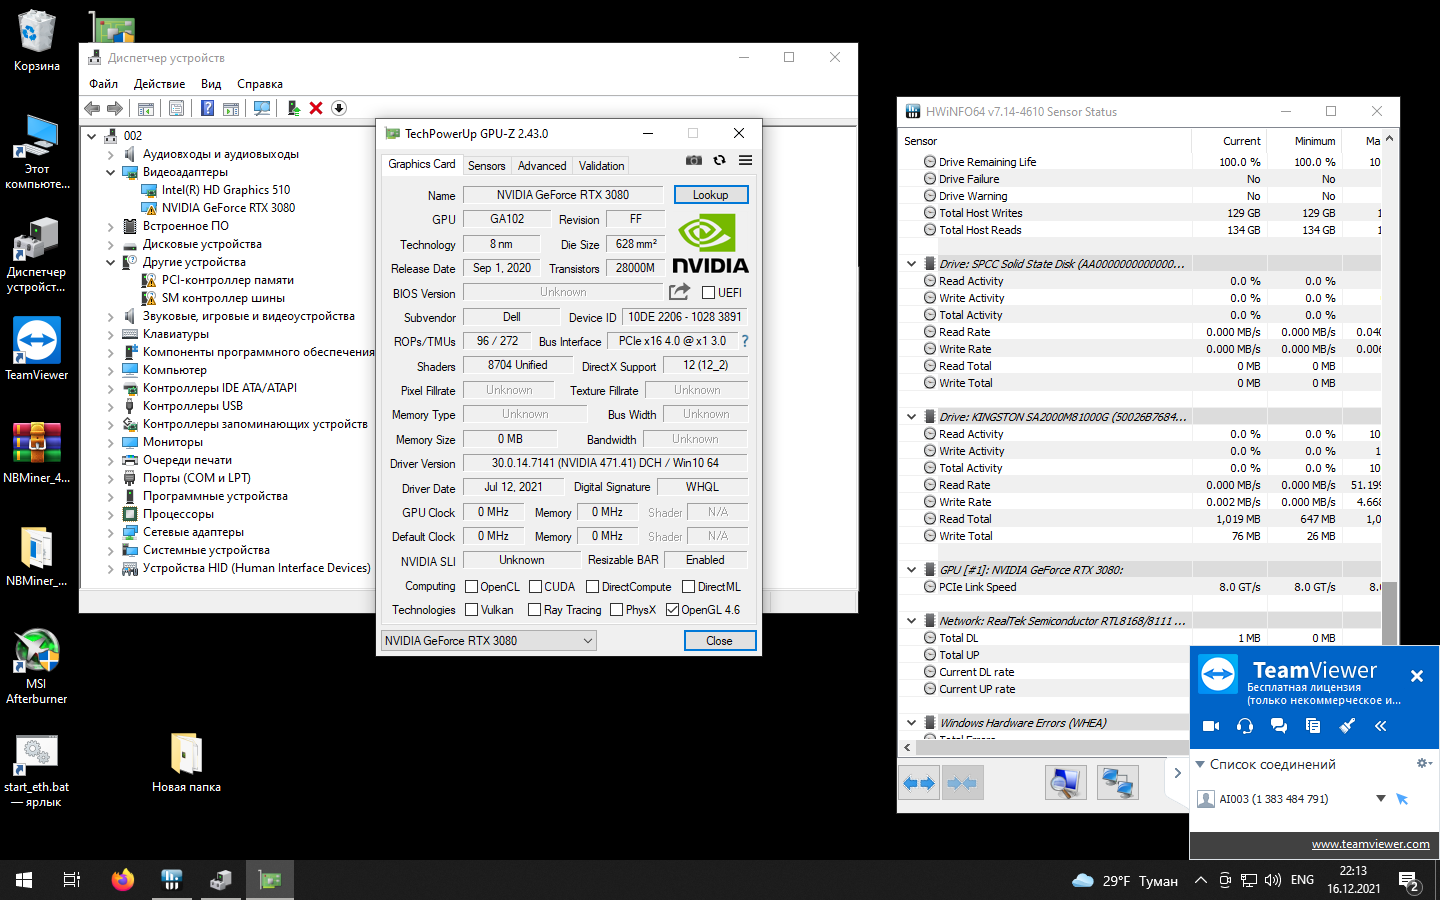Screen dimensions: 1440x900
Task: Click Bus Interface question mark in GPU-Z
Action: (745, 341)
